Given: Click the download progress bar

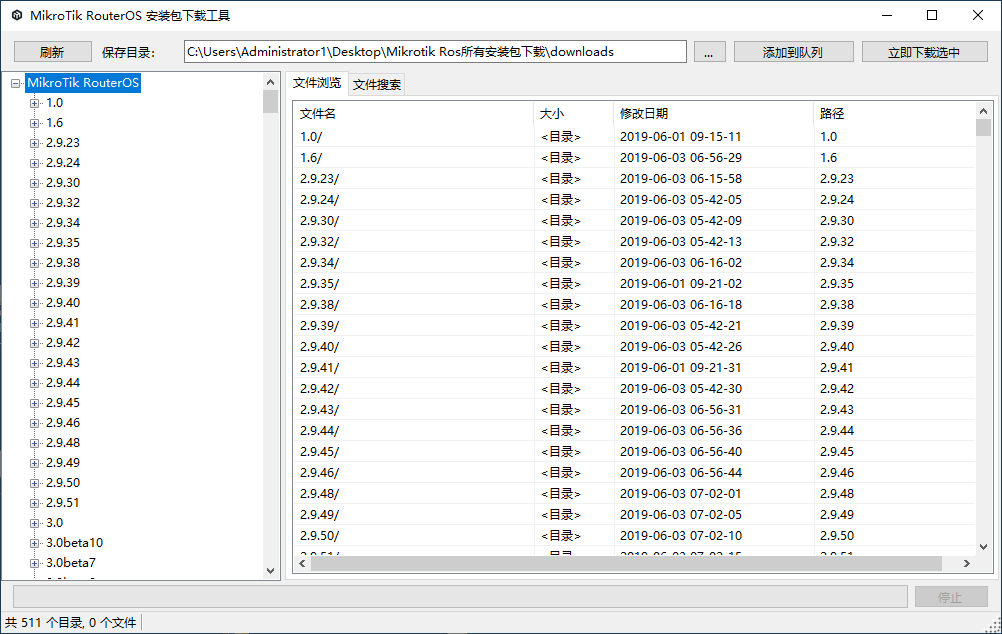Looking at the screenshot, I should click(x=460, y=597).
